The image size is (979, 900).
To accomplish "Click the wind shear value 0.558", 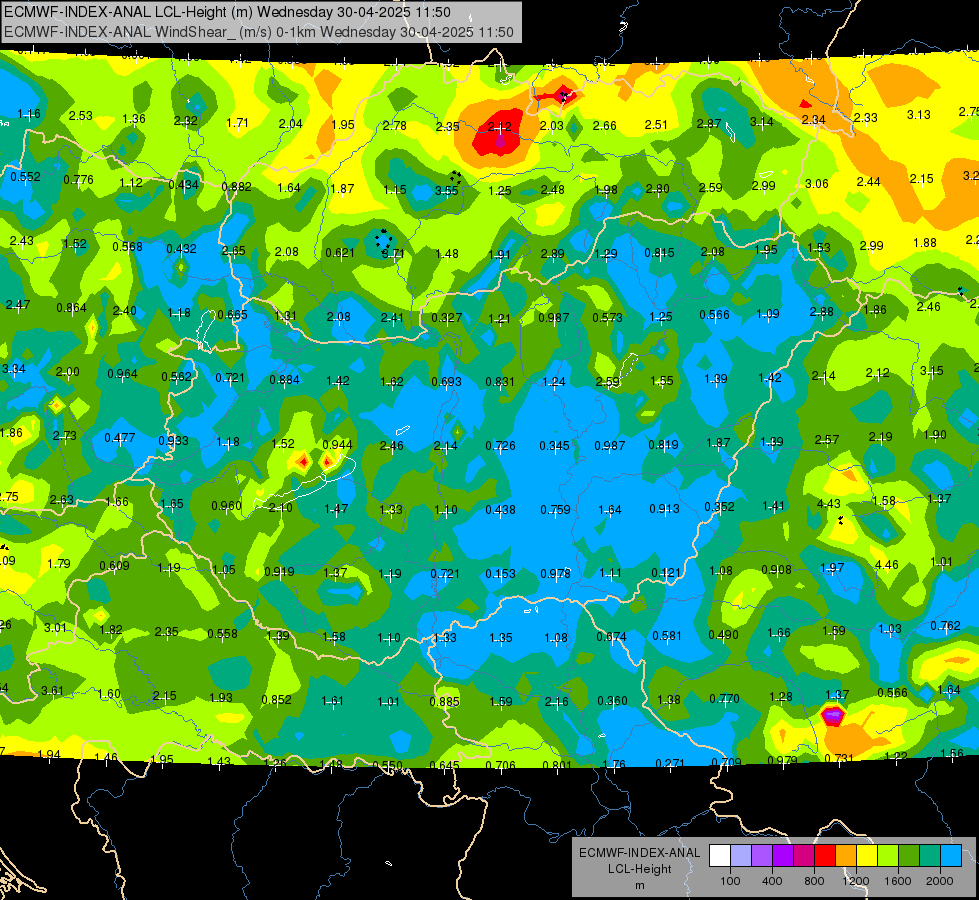I will click(222, 633).
